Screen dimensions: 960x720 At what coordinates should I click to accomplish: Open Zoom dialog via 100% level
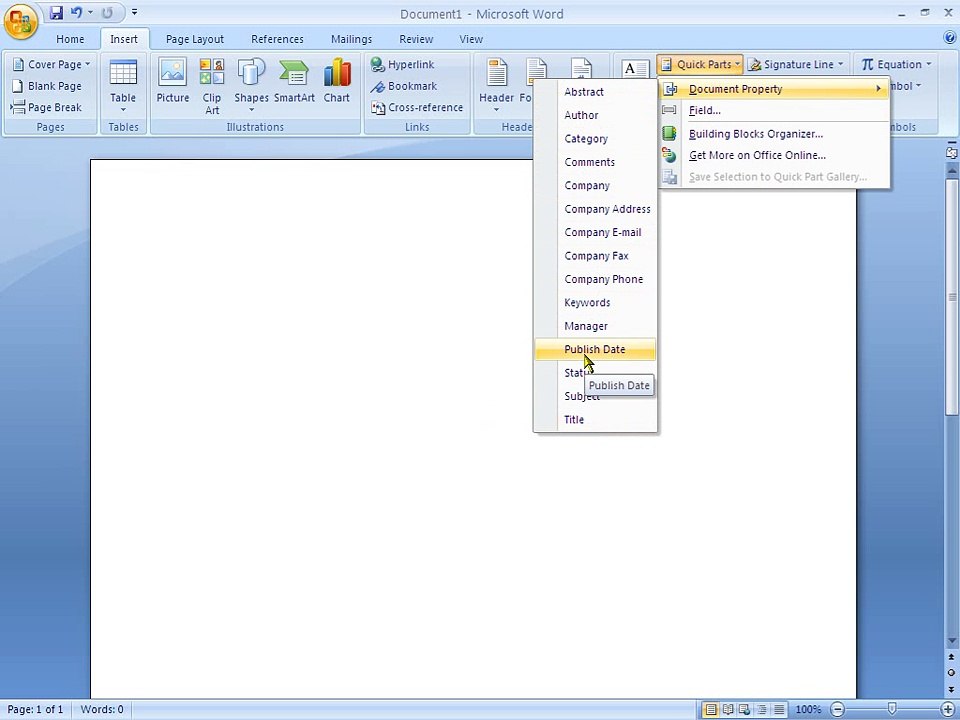(x=808, y=710)
